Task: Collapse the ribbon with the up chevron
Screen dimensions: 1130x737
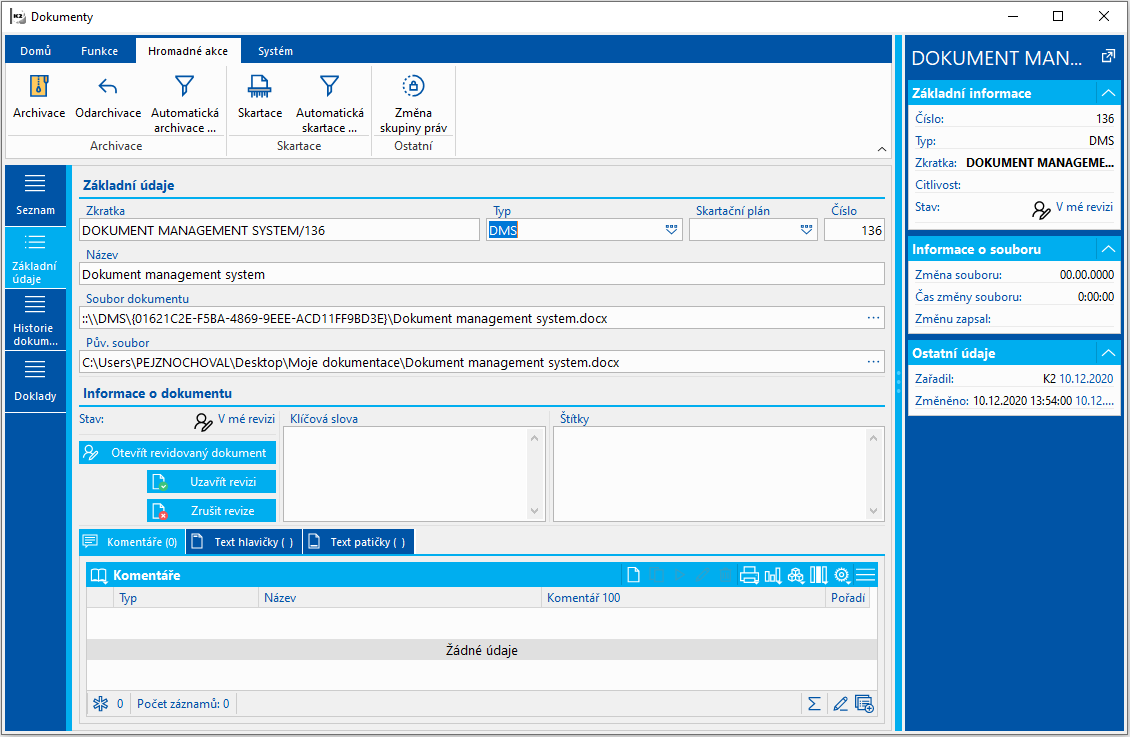Action: point(882,149)
